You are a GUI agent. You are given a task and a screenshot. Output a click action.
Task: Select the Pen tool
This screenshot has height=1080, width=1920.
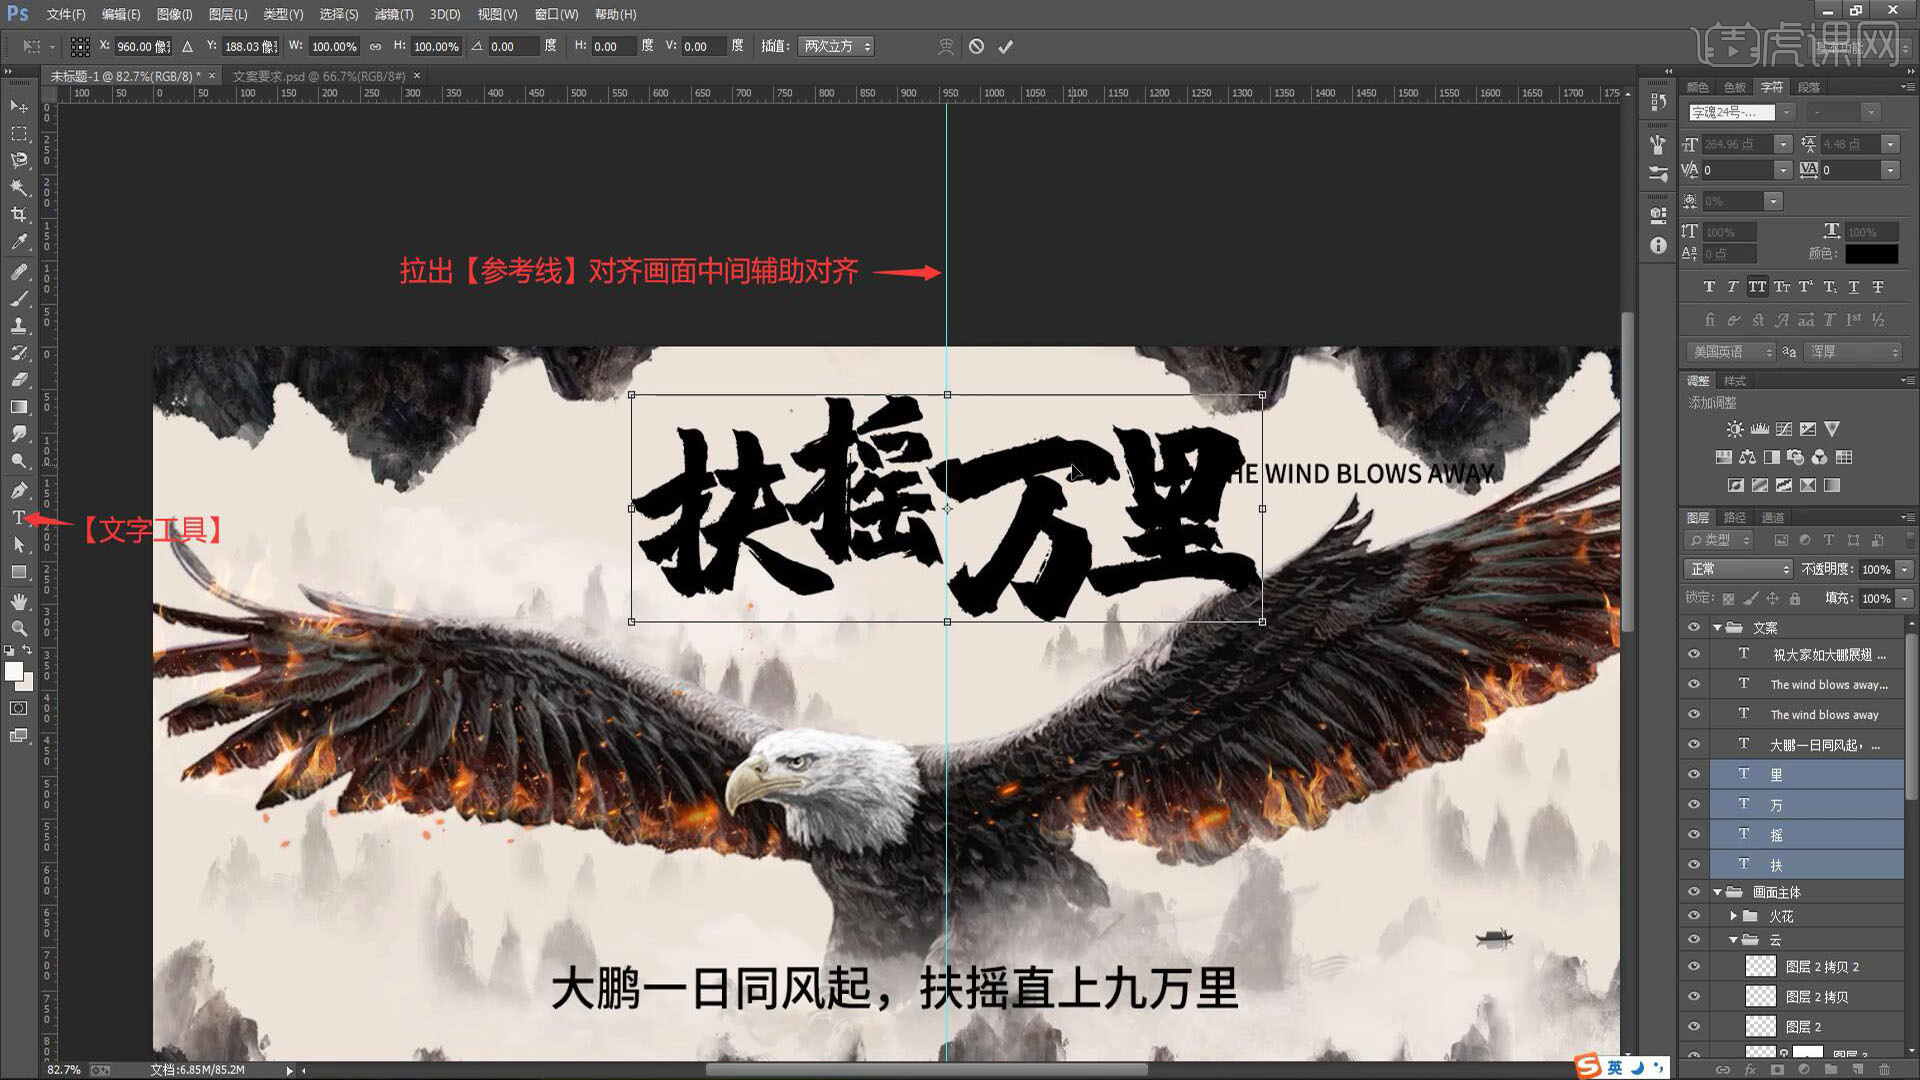click(19, 490)
